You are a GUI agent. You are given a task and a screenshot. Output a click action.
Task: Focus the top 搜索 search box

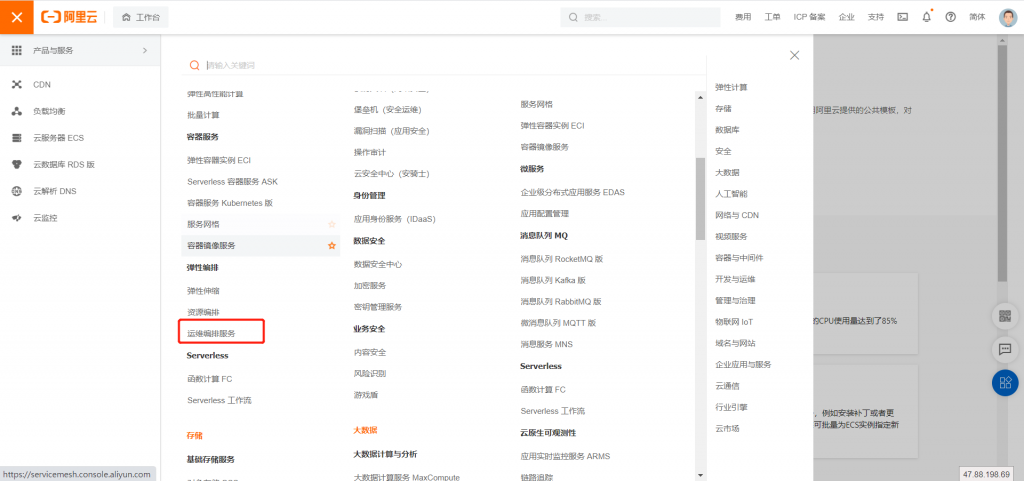click(639, 17)
